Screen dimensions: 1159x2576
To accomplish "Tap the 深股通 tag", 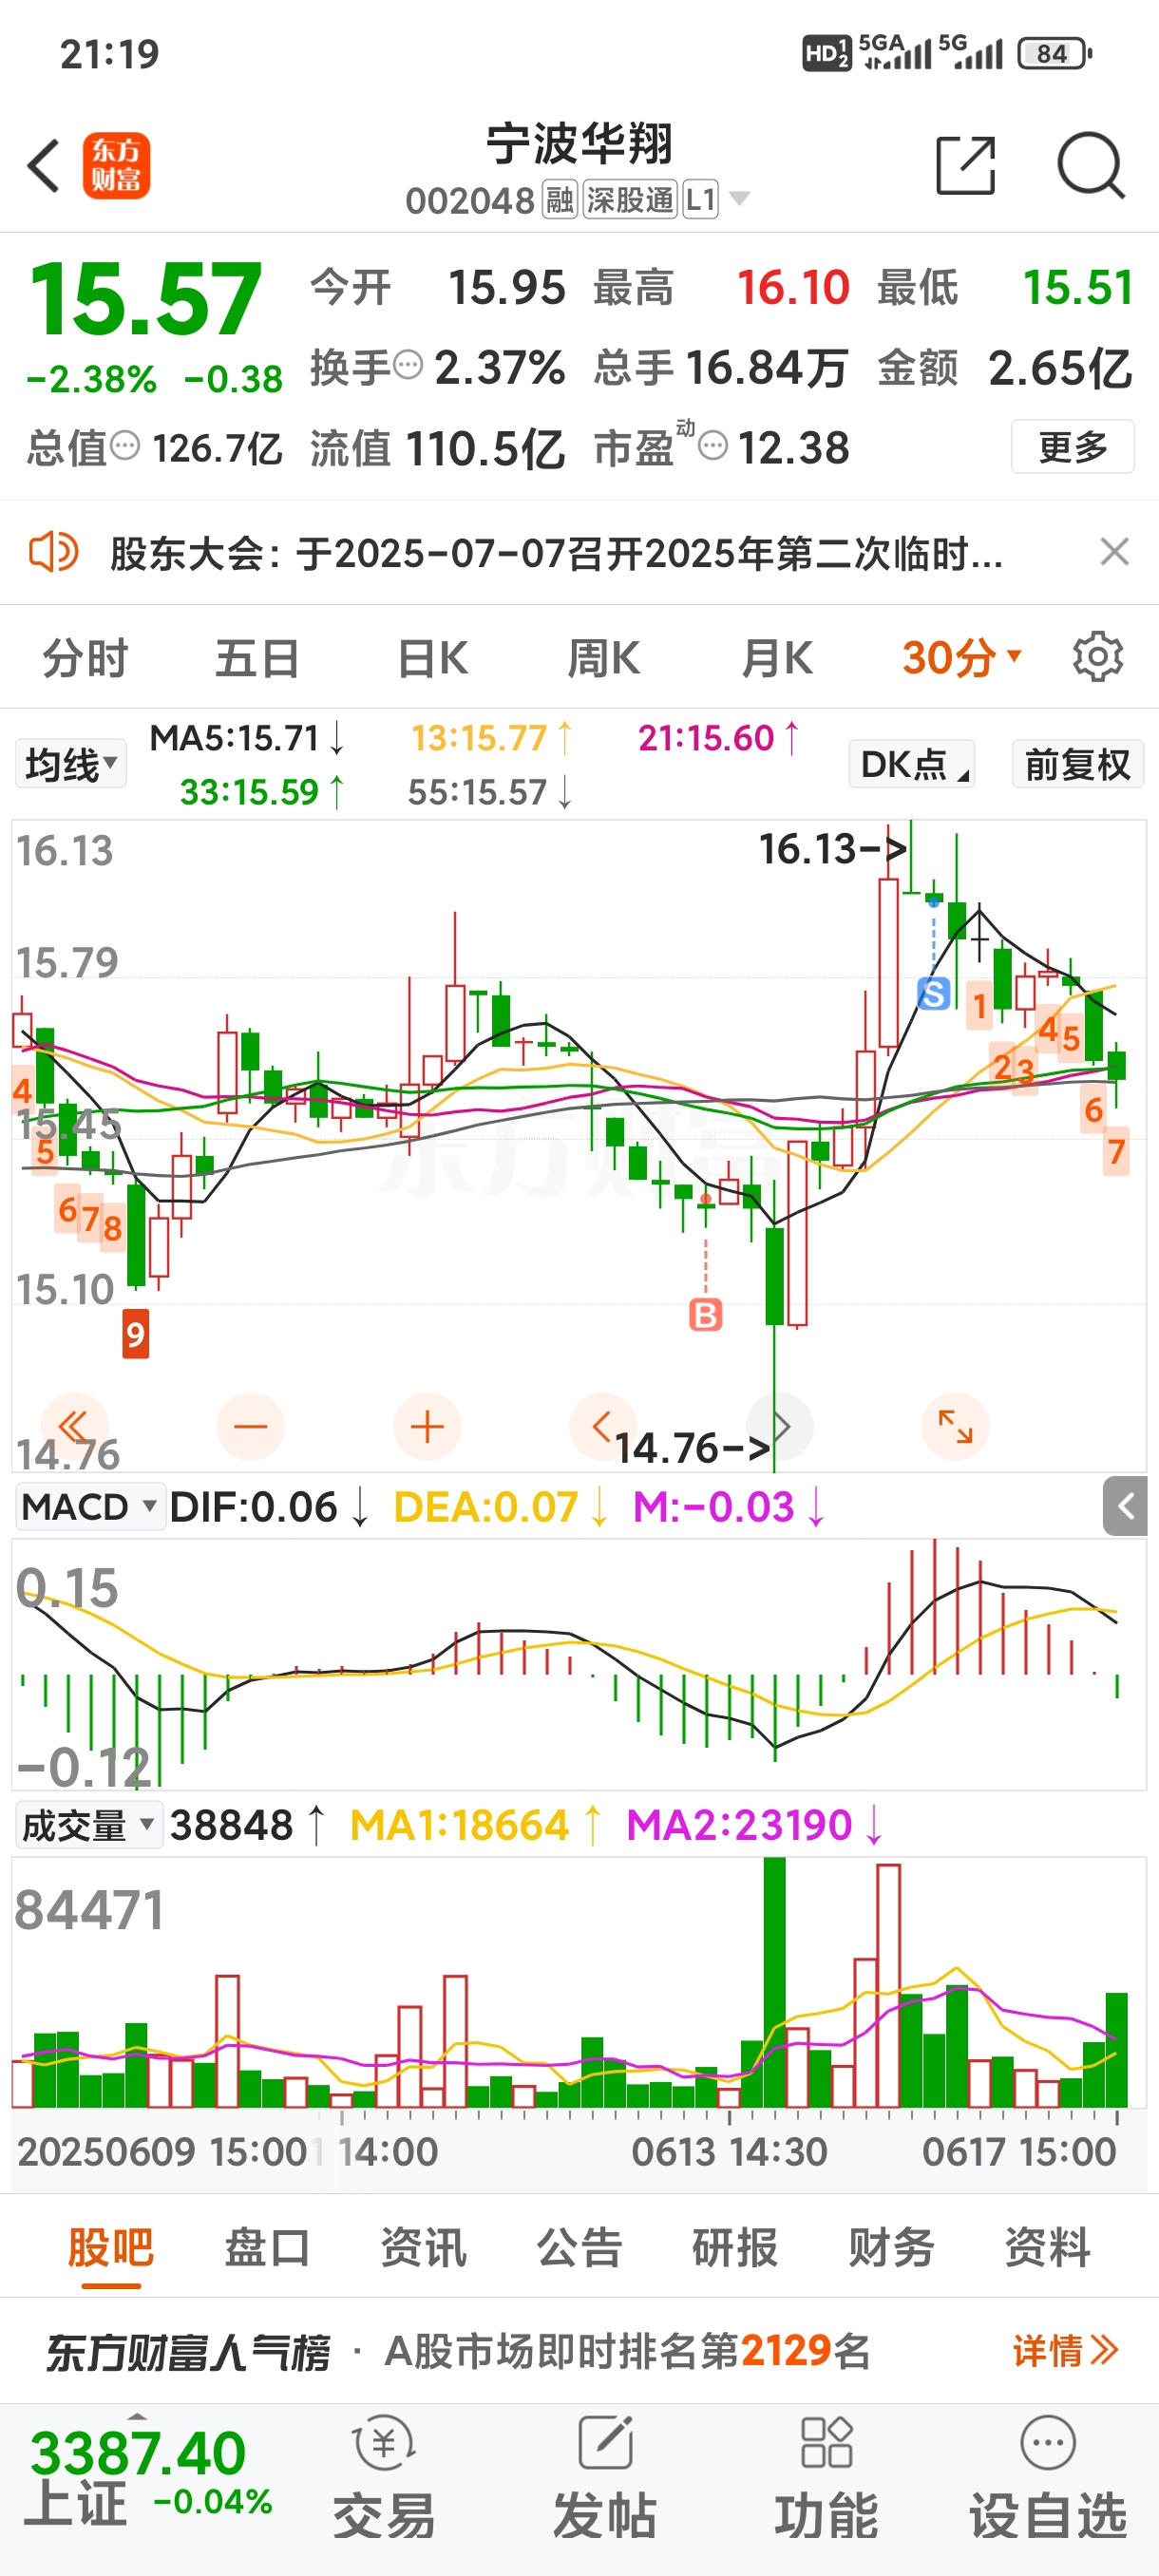I will (x=629, y=200).
